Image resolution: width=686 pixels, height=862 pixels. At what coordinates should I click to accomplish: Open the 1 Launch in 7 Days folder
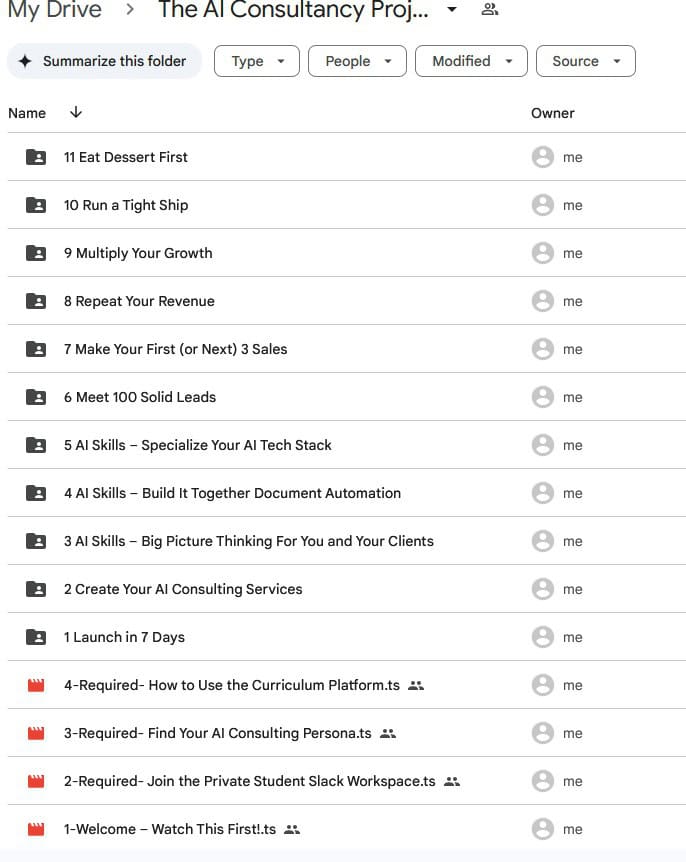(x=124, y=637)
